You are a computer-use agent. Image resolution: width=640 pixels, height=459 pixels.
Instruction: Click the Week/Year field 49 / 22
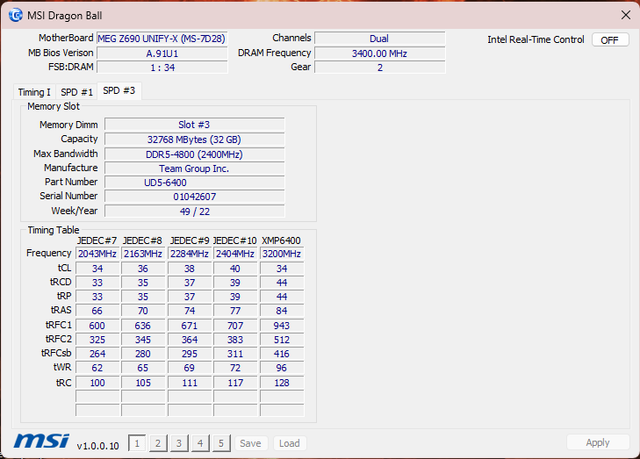[194, 211]
